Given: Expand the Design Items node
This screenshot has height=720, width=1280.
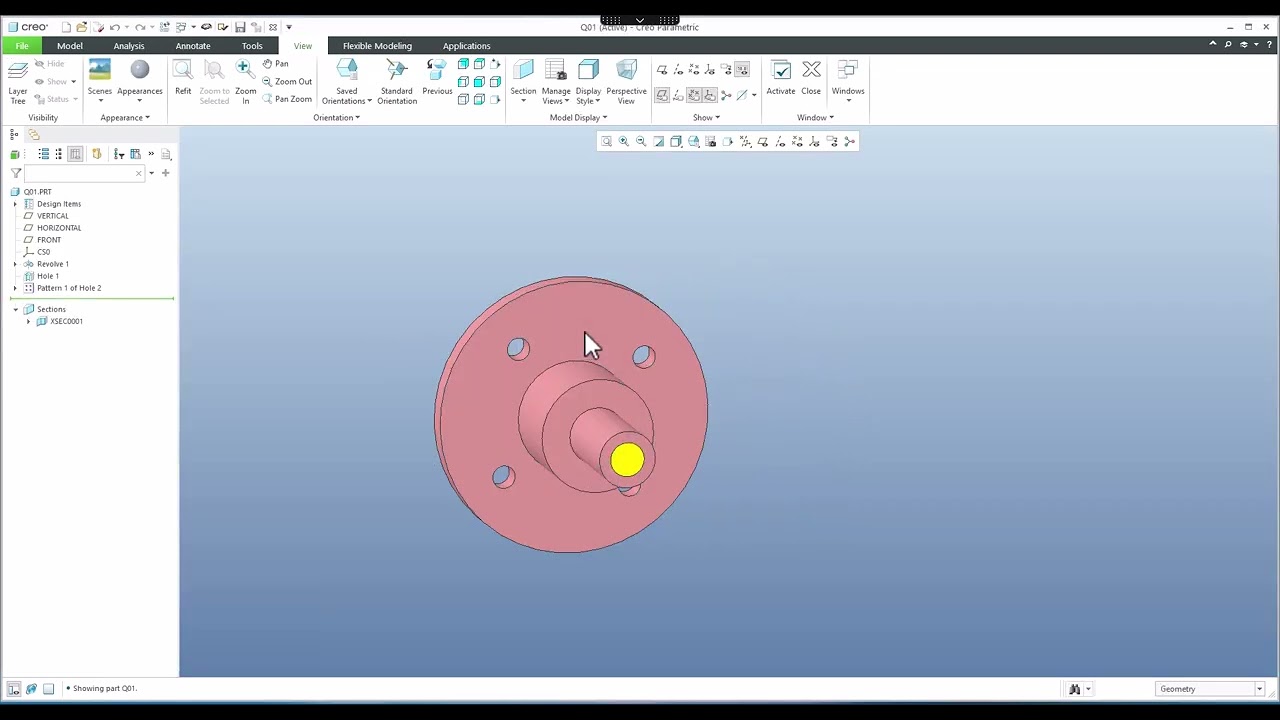Looking at the screenshot, I should pyautogui.click(x=15, y=204).
